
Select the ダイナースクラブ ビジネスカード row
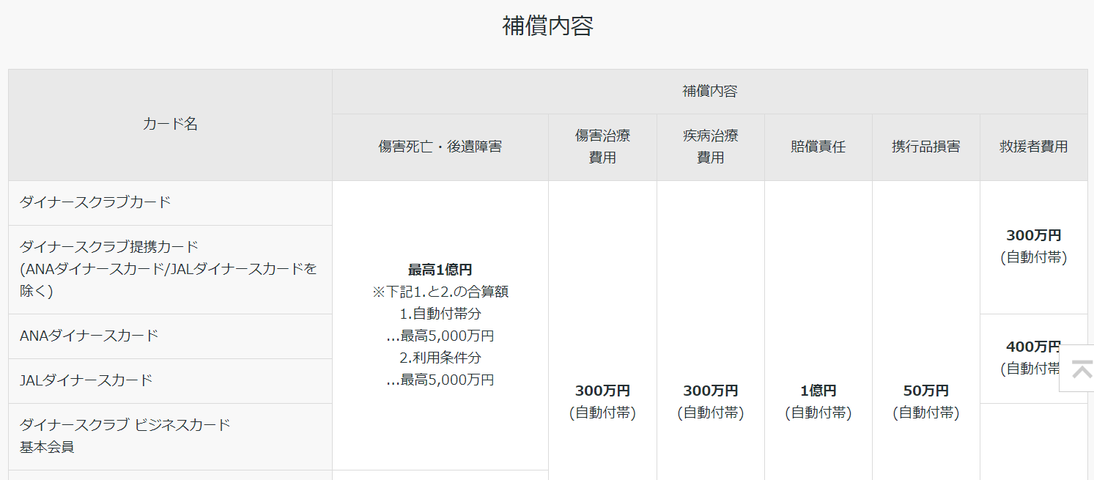point(170,436)
